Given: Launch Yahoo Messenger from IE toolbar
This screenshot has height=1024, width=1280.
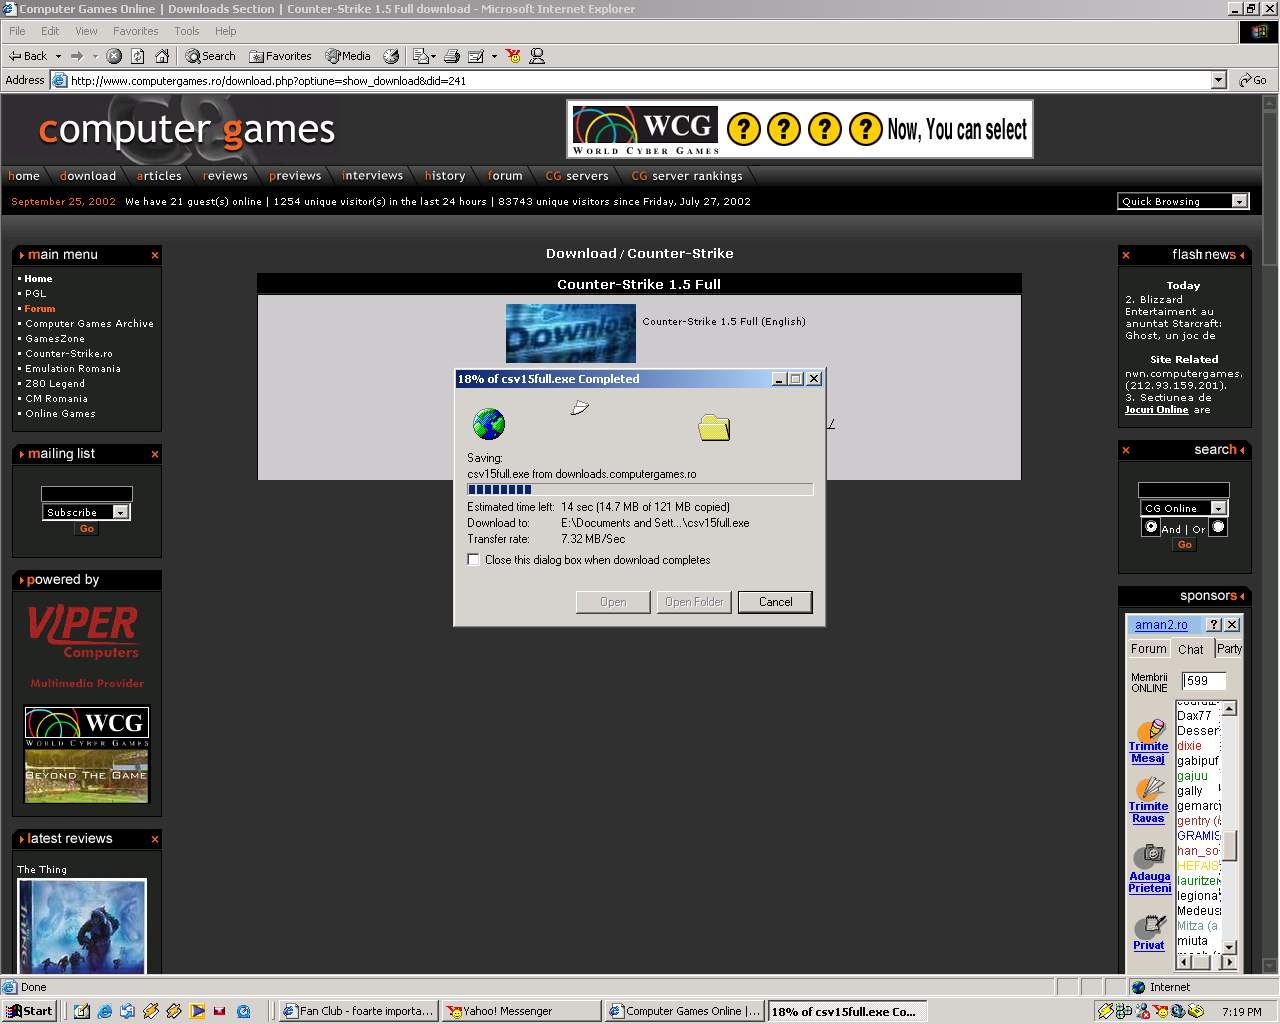Looking at the screenshot, I should pos(513,56).
